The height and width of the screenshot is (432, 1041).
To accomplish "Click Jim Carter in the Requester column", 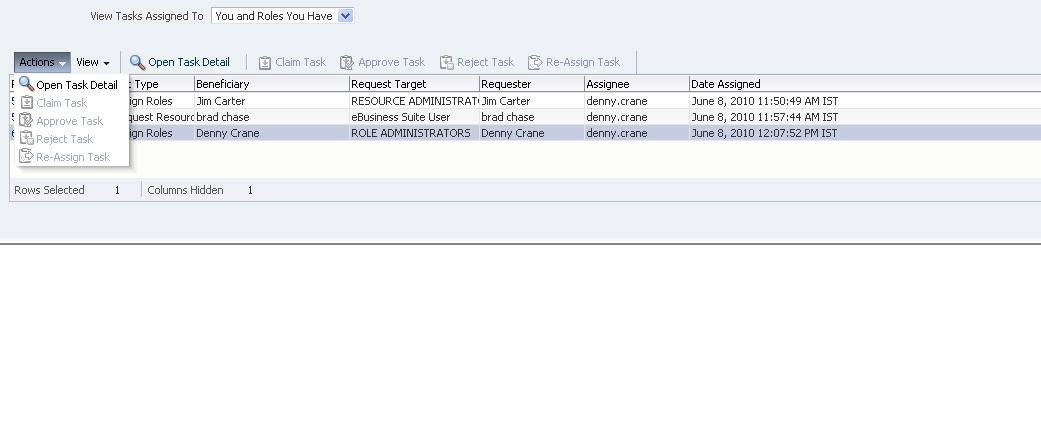I will click(x=532, y=102).
